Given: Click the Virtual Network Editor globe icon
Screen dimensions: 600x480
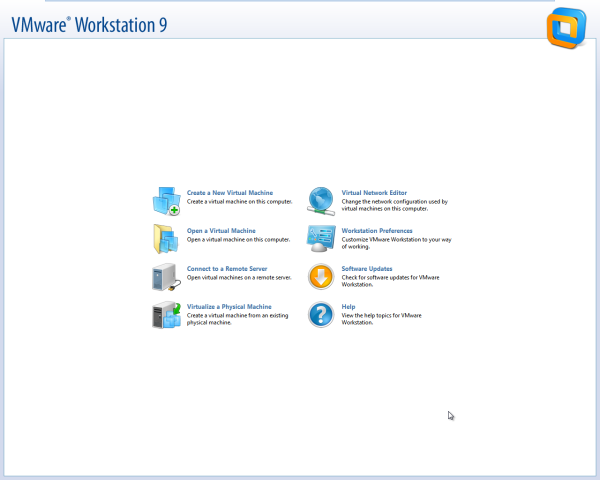Looking at the screenshot, I should (321, 201).
